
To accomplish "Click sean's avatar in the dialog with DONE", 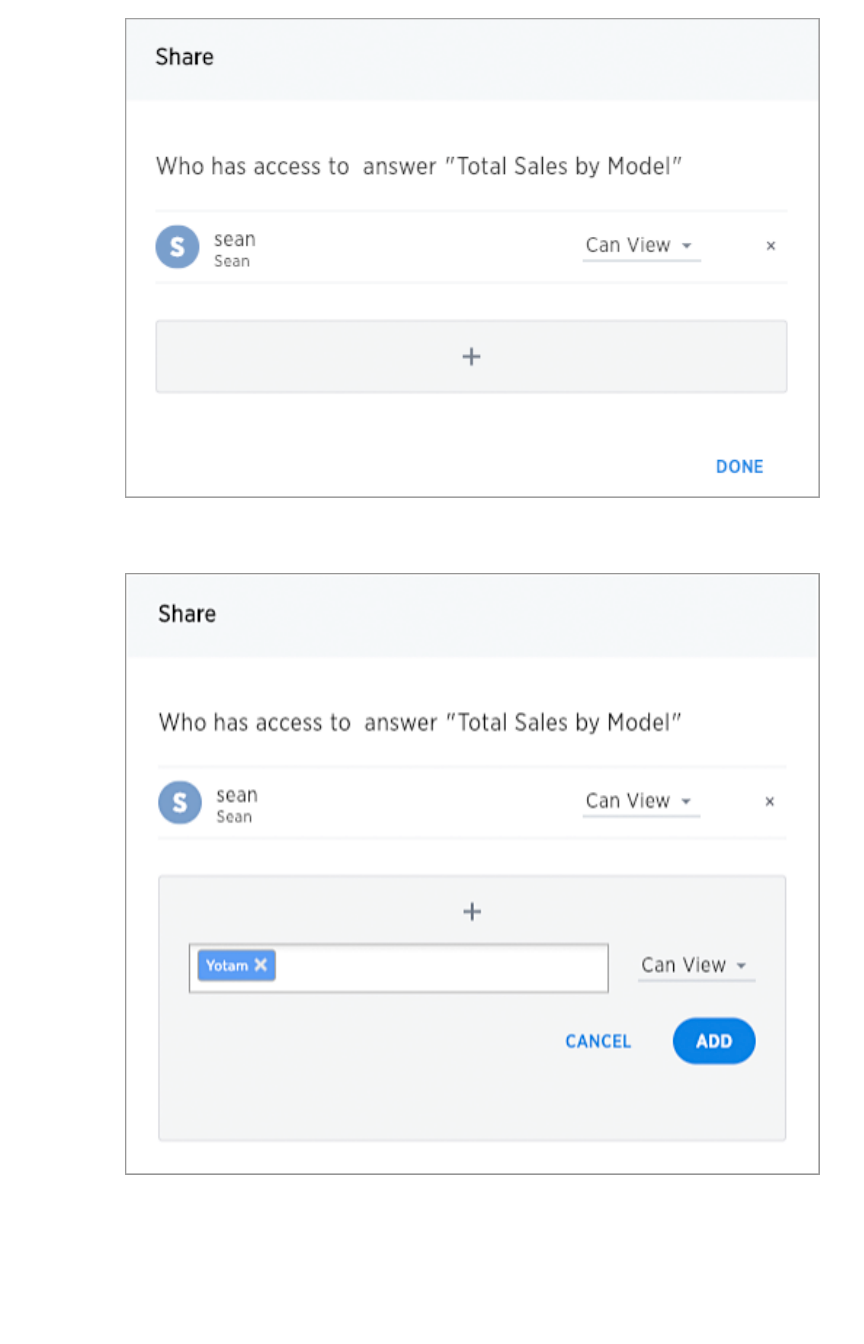I will click(x=177, y=247).
